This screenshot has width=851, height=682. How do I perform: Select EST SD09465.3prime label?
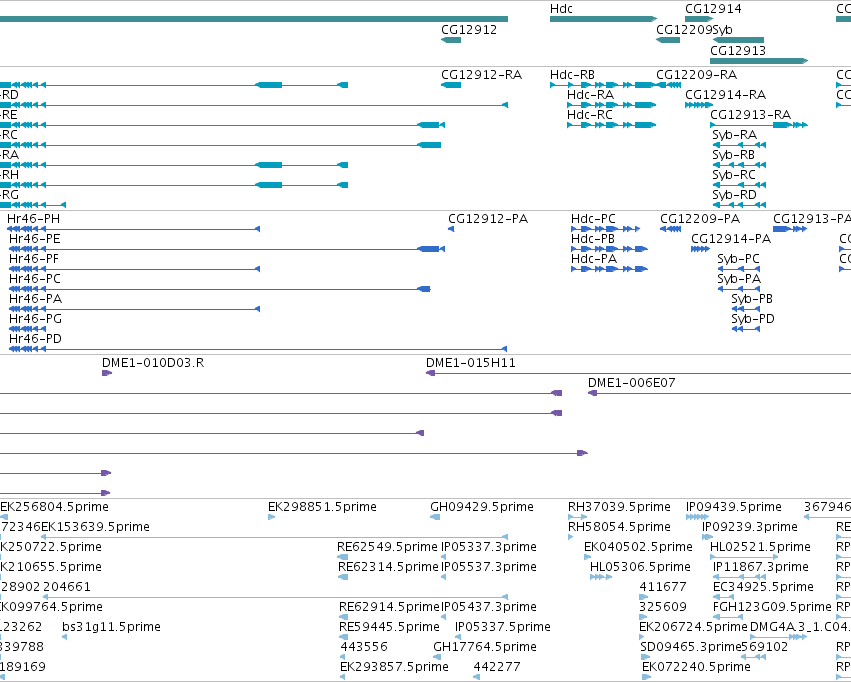point(691,647)
